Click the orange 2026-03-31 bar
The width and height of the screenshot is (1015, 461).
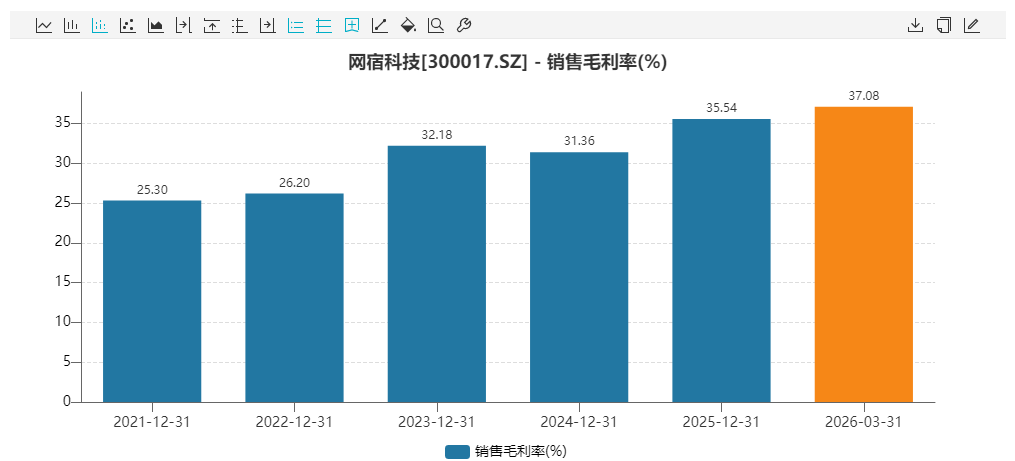[x=863, y=254]
